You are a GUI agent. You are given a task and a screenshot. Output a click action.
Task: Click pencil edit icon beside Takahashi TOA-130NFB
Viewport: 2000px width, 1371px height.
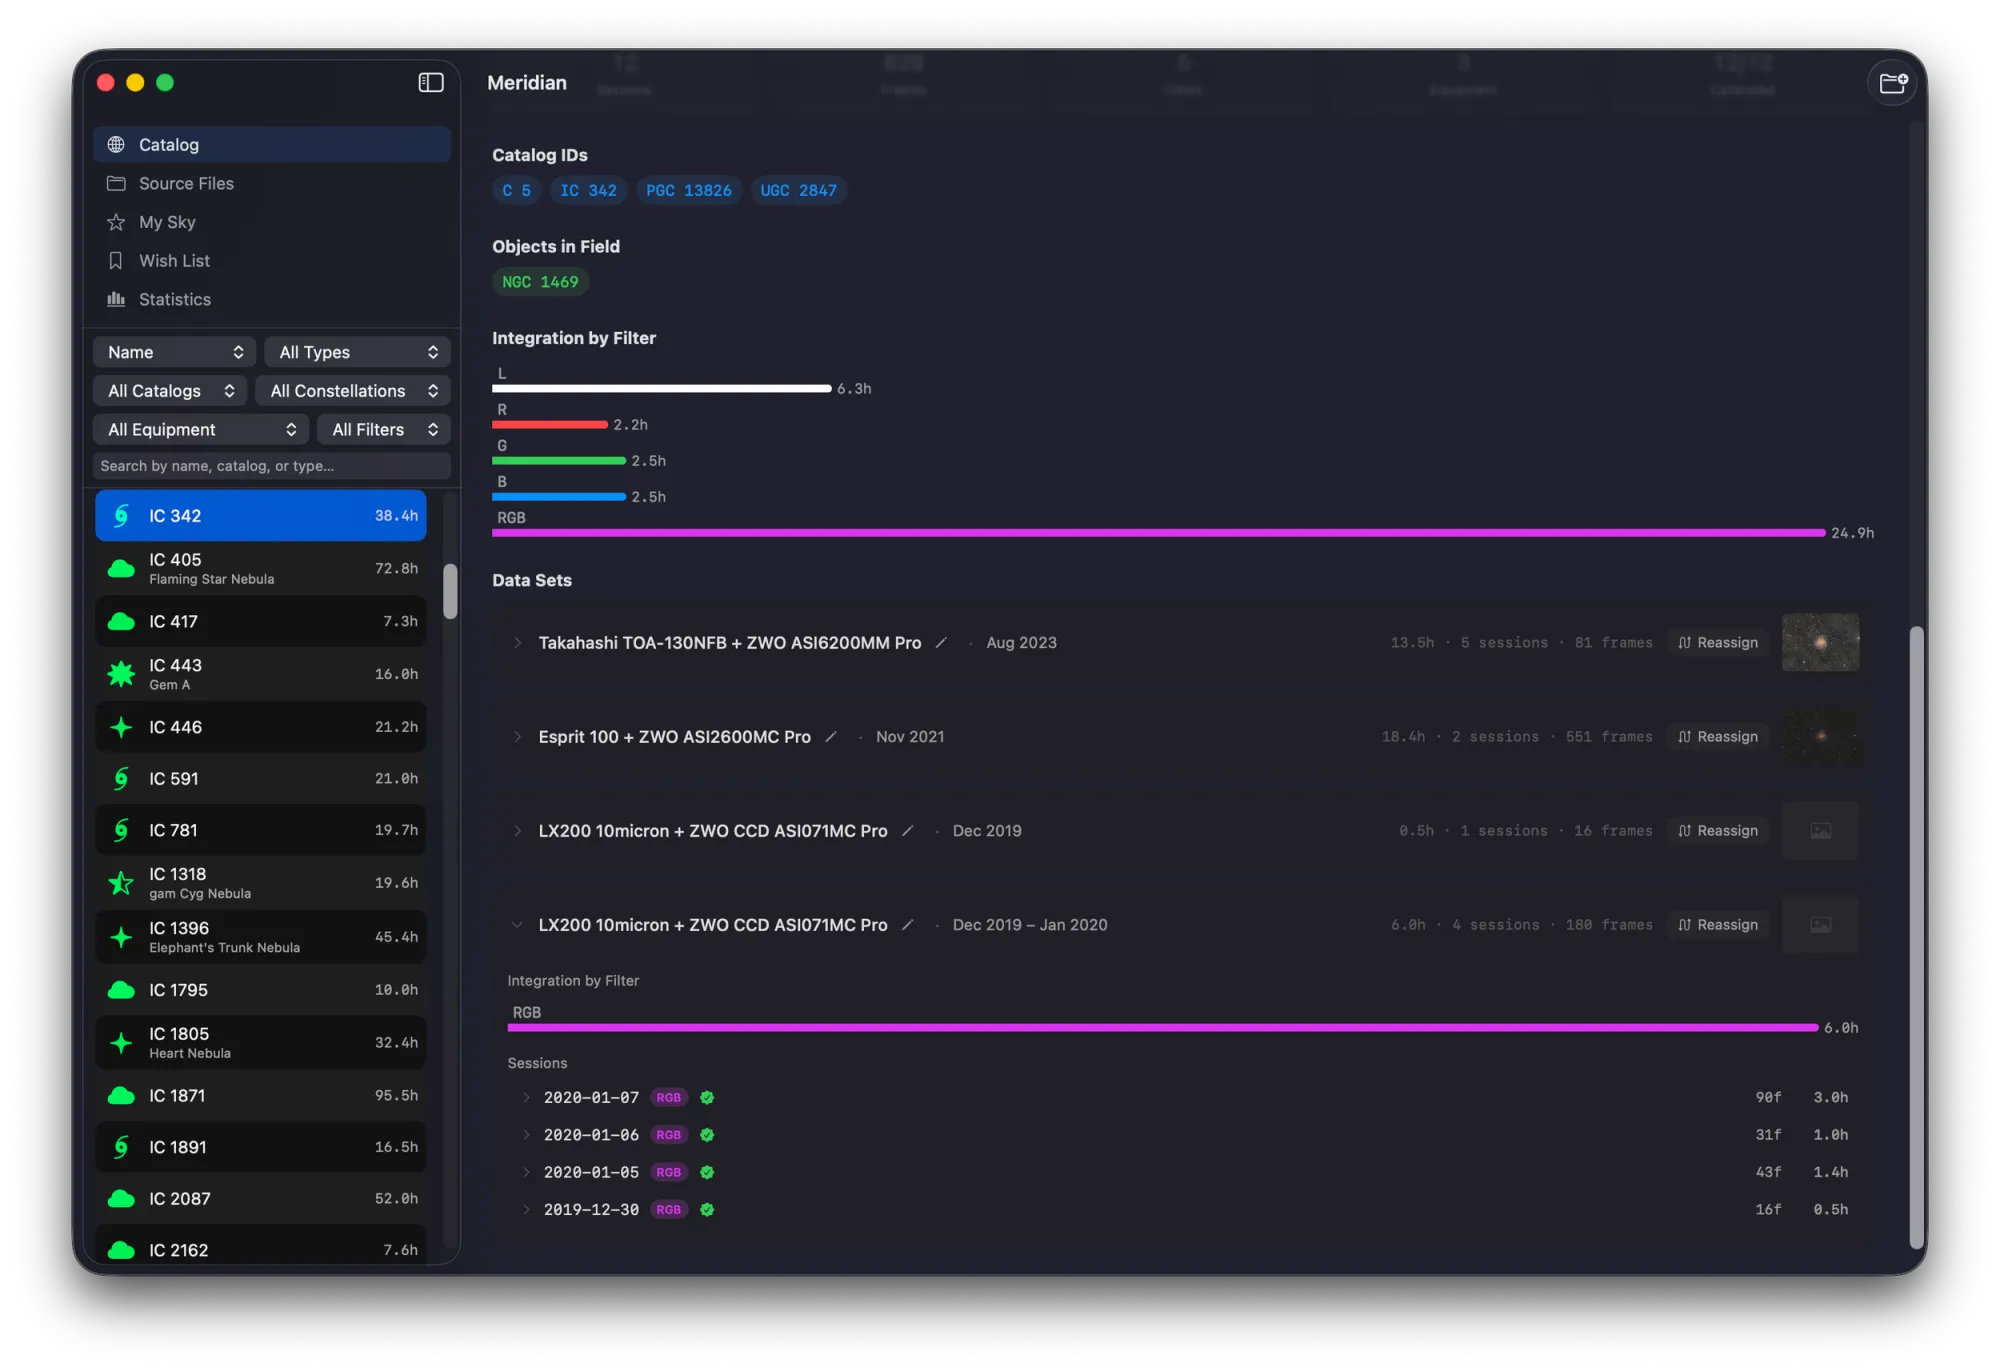(941, 643)
